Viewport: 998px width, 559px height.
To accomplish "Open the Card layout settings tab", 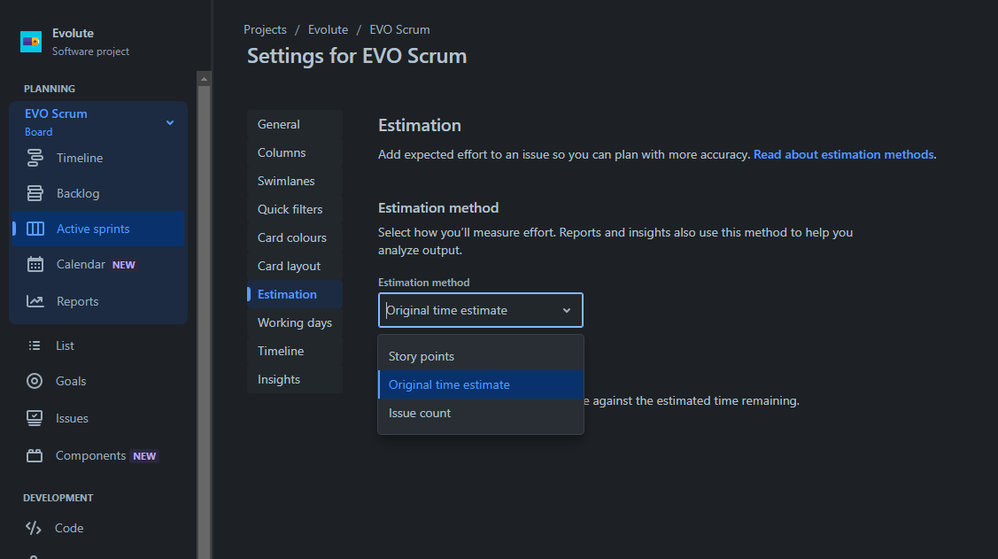I will pos(289,266).
